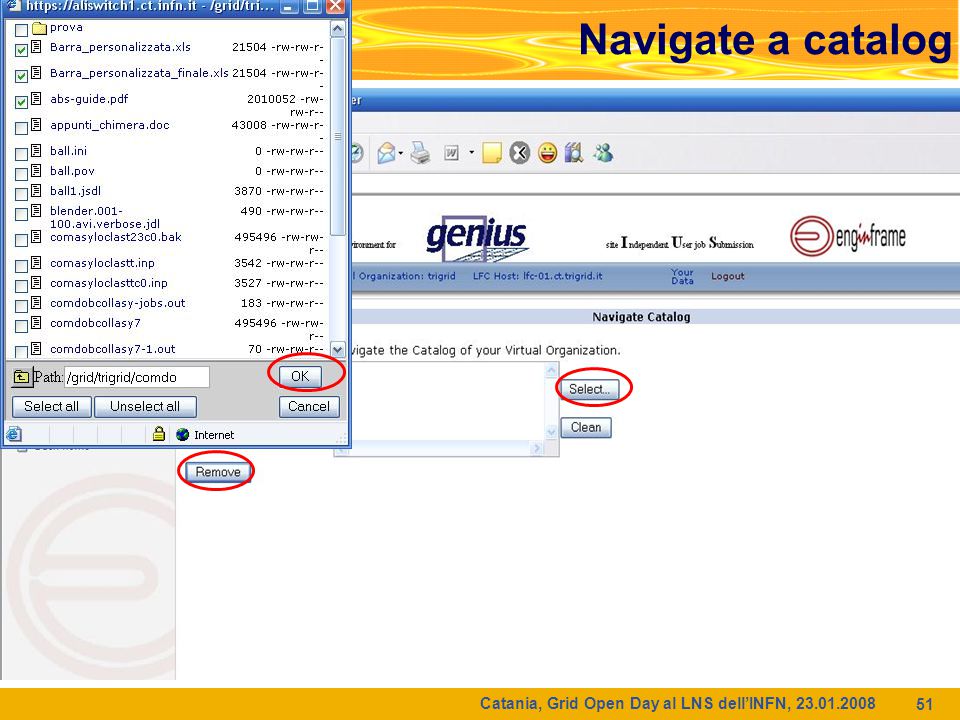
Task: Open dropdown arrow next to mail icon
Action: tap(400, 152)
